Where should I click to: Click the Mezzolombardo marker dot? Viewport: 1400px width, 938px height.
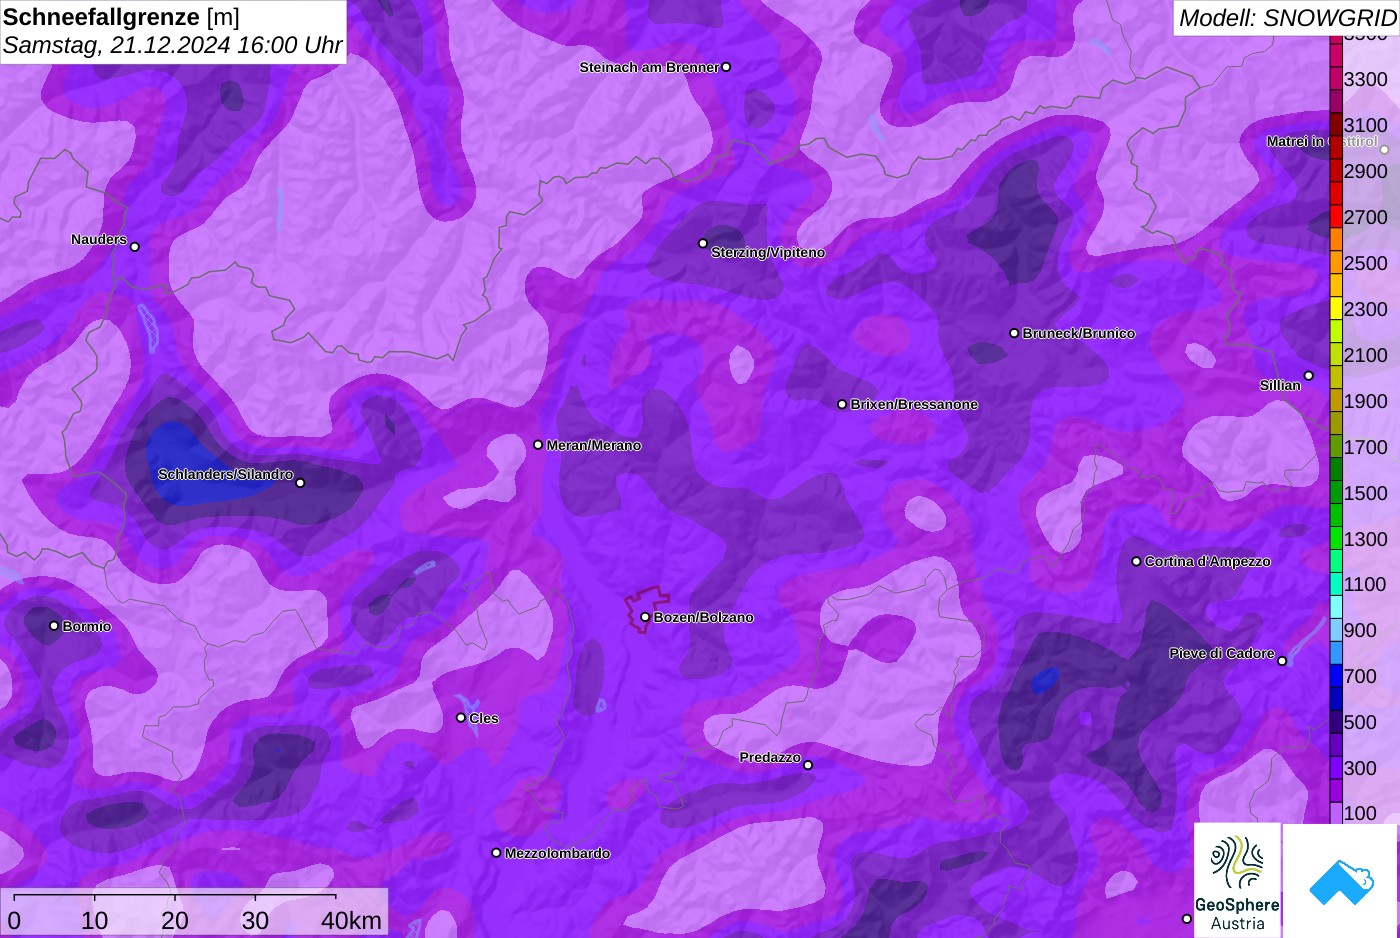496,853
